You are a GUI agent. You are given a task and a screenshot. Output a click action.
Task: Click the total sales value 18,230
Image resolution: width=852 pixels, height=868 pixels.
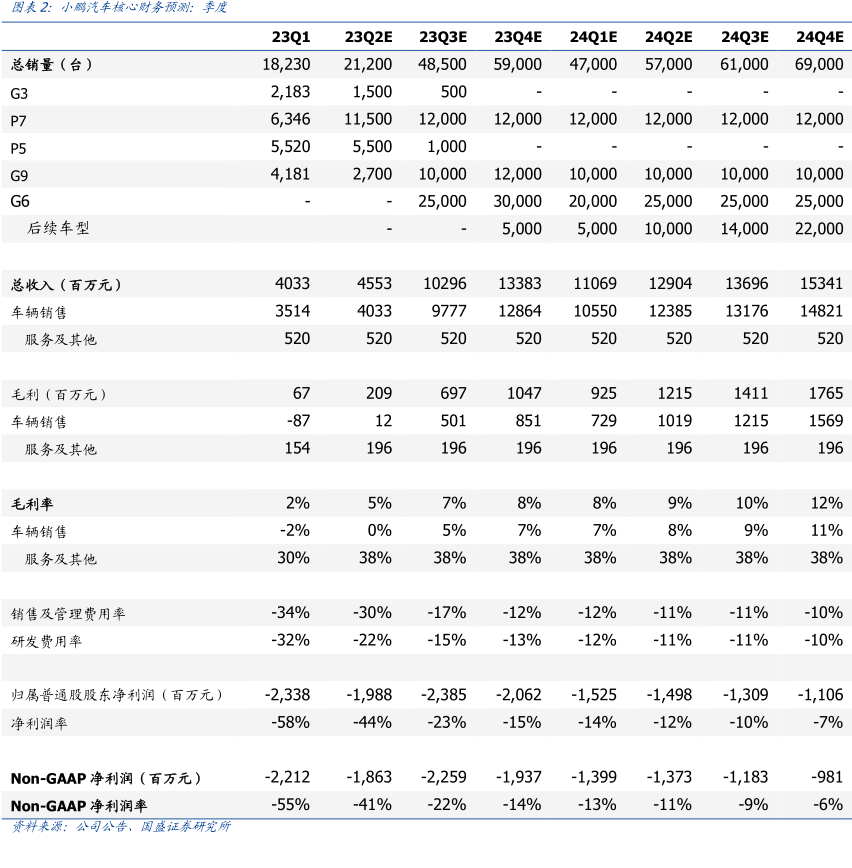pyautogui.click(x=286, y=64)
